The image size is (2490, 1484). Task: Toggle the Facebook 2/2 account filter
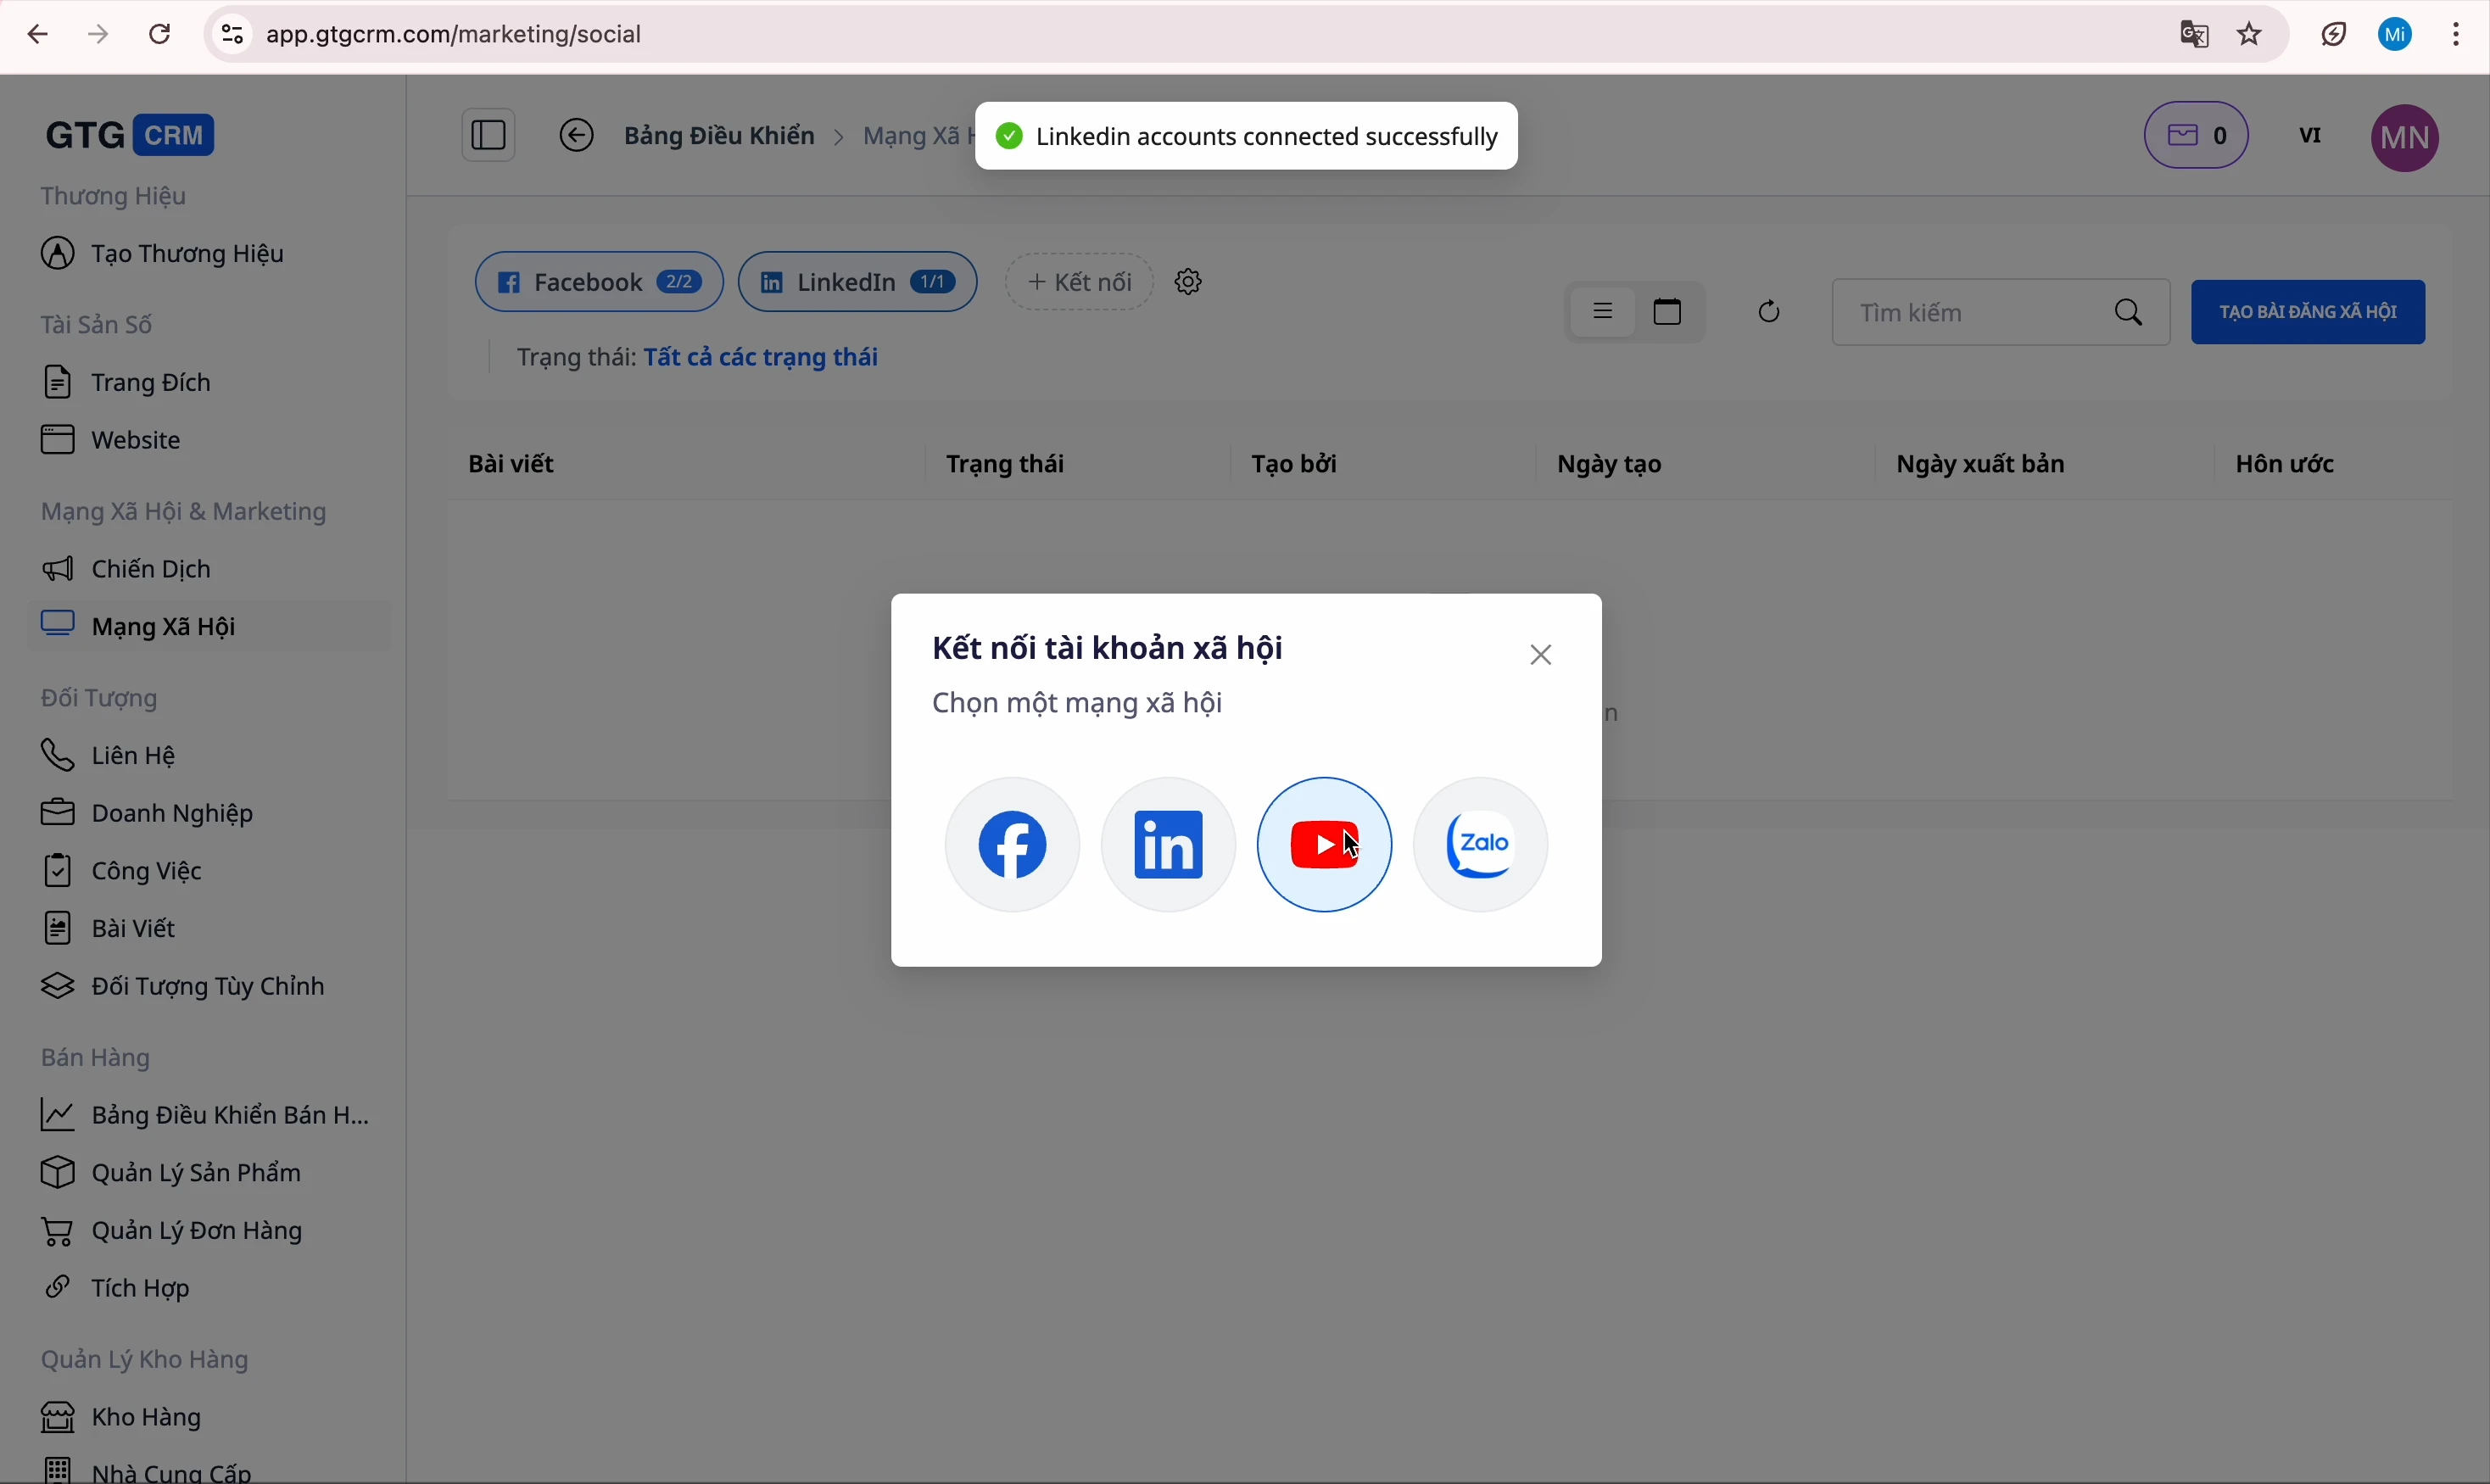(598, 281)
